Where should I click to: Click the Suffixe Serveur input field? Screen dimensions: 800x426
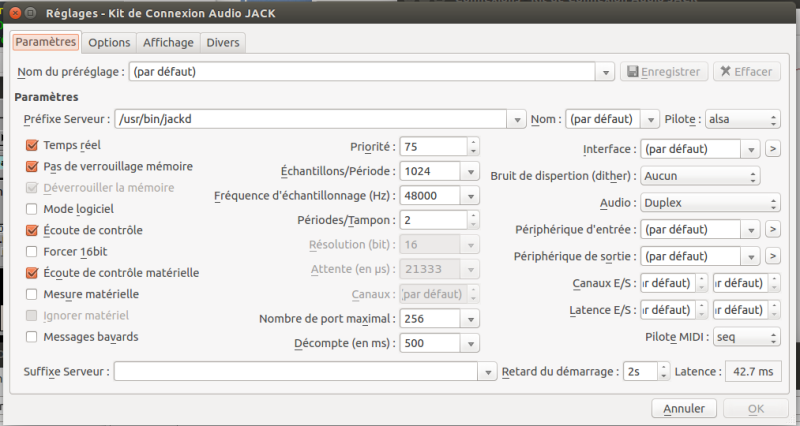point(296,371)
